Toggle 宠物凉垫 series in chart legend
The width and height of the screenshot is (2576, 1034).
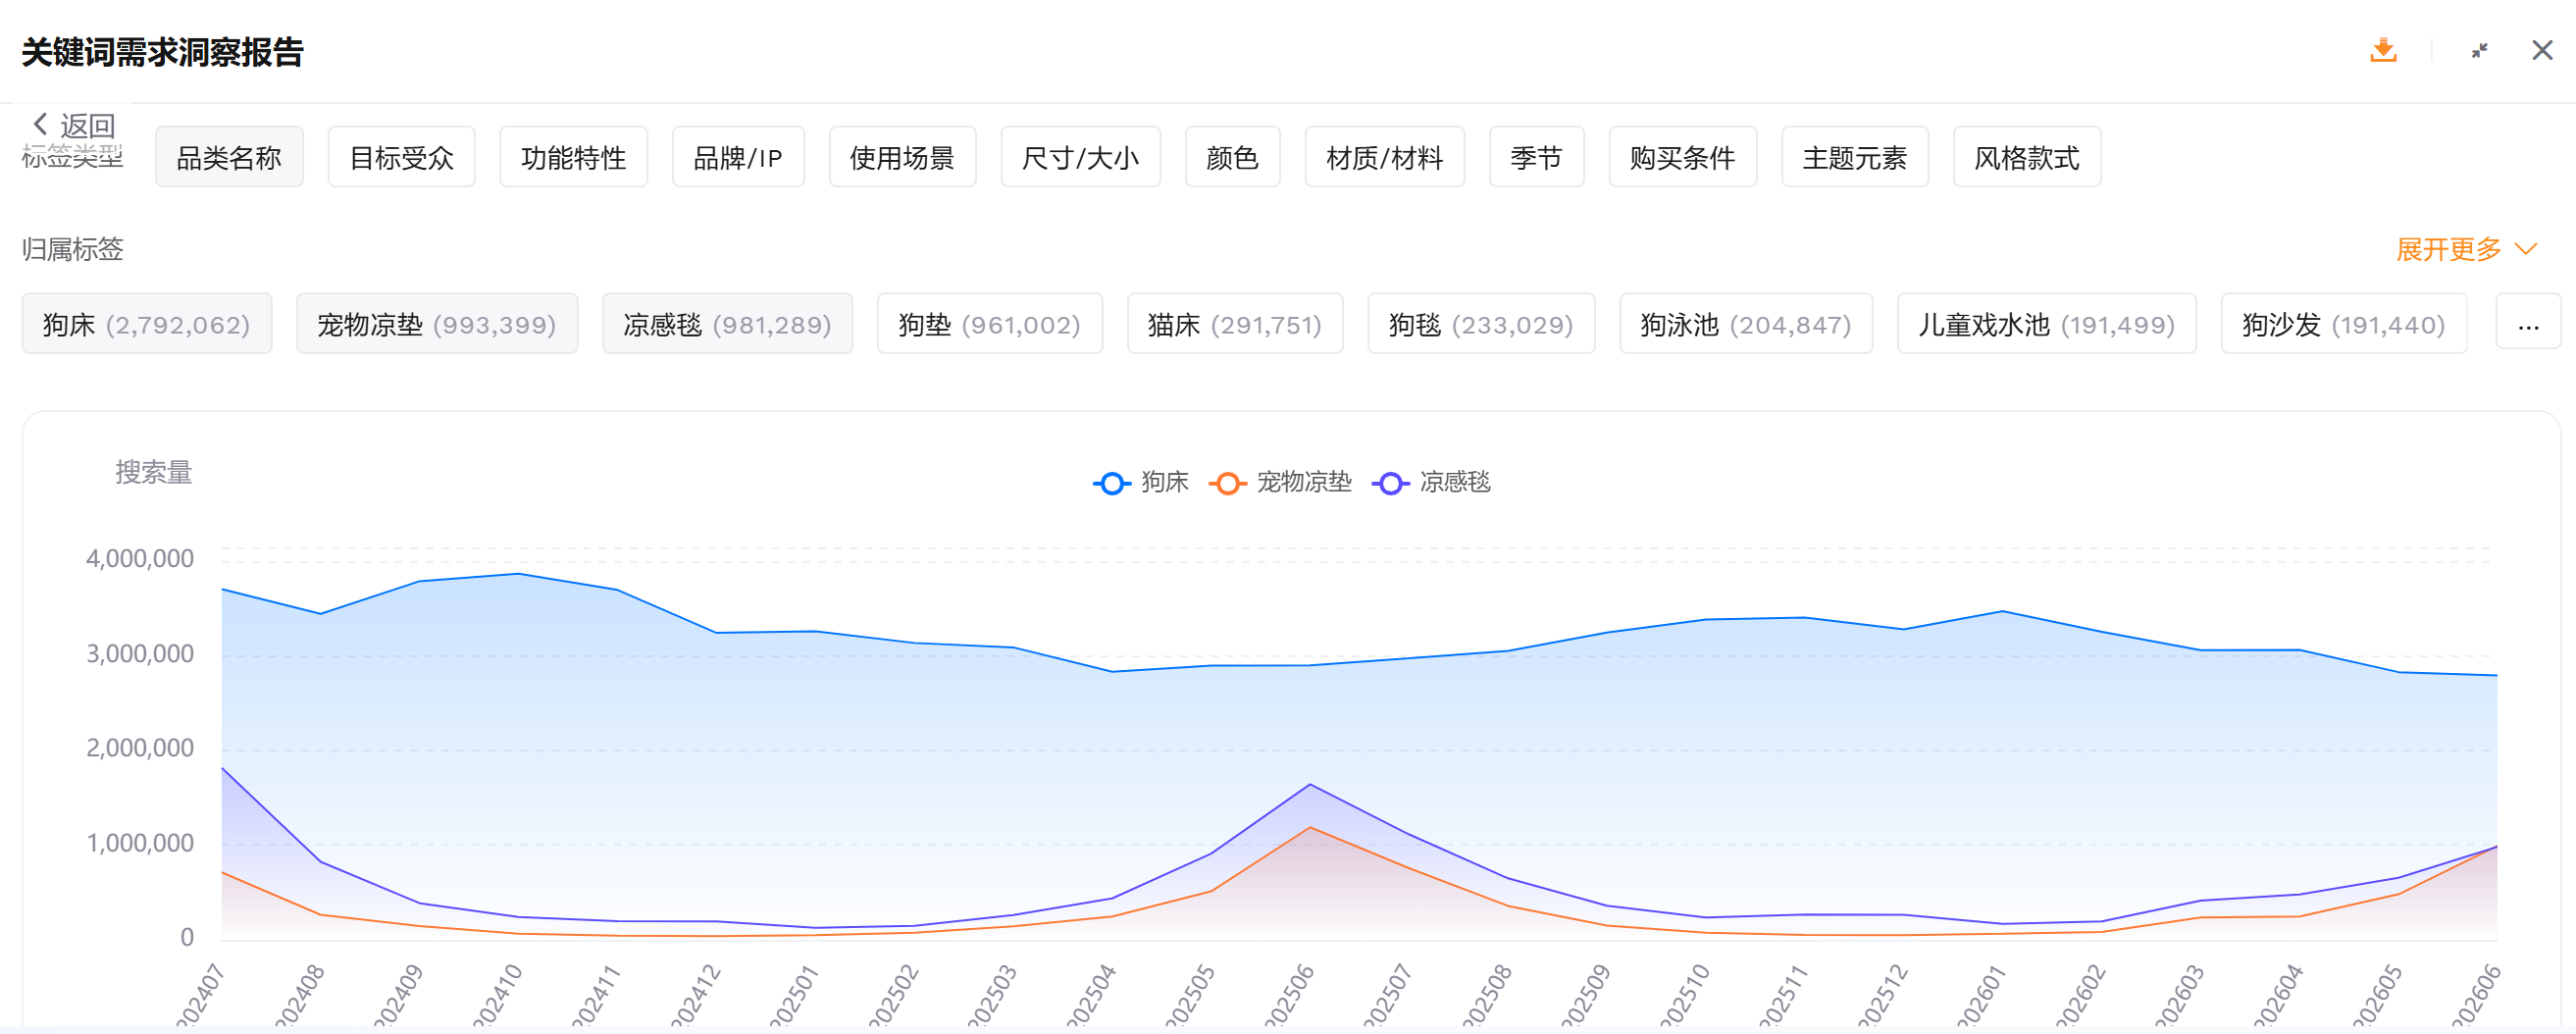1279,482
